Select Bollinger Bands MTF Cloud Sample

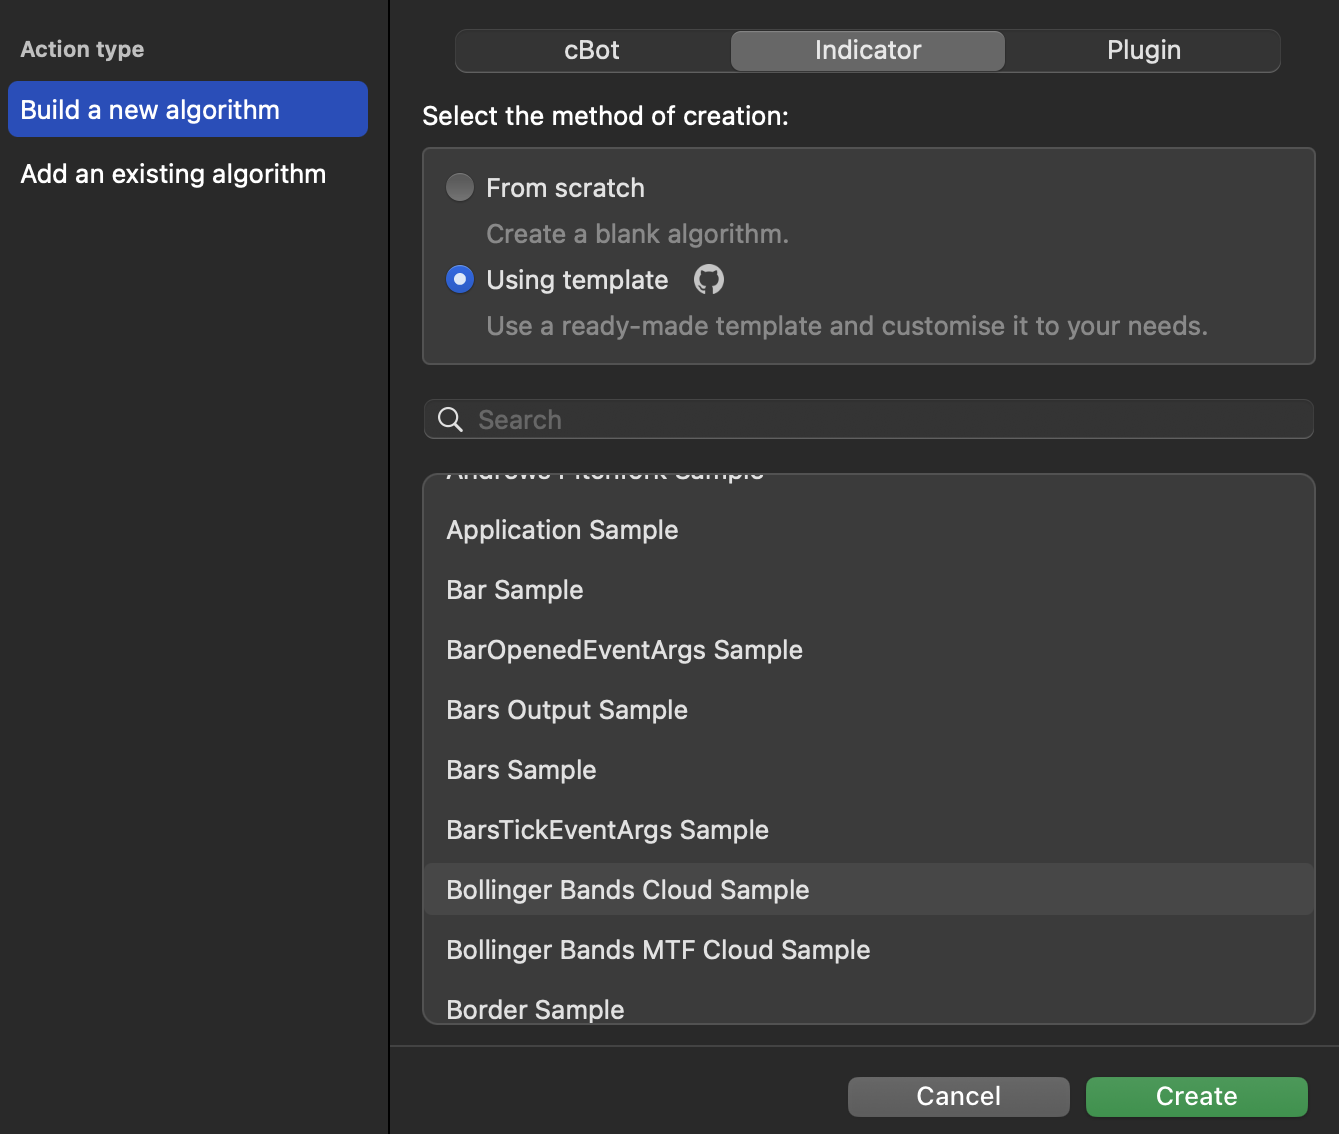tap(658, 950)
